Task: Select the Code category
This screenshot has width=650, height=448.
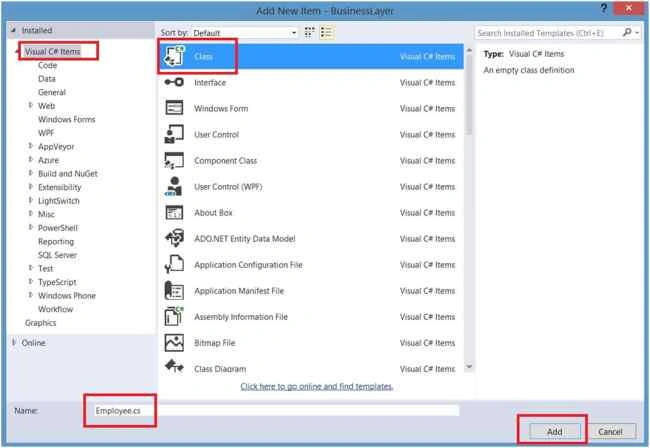Action: (x=47, y=65)
